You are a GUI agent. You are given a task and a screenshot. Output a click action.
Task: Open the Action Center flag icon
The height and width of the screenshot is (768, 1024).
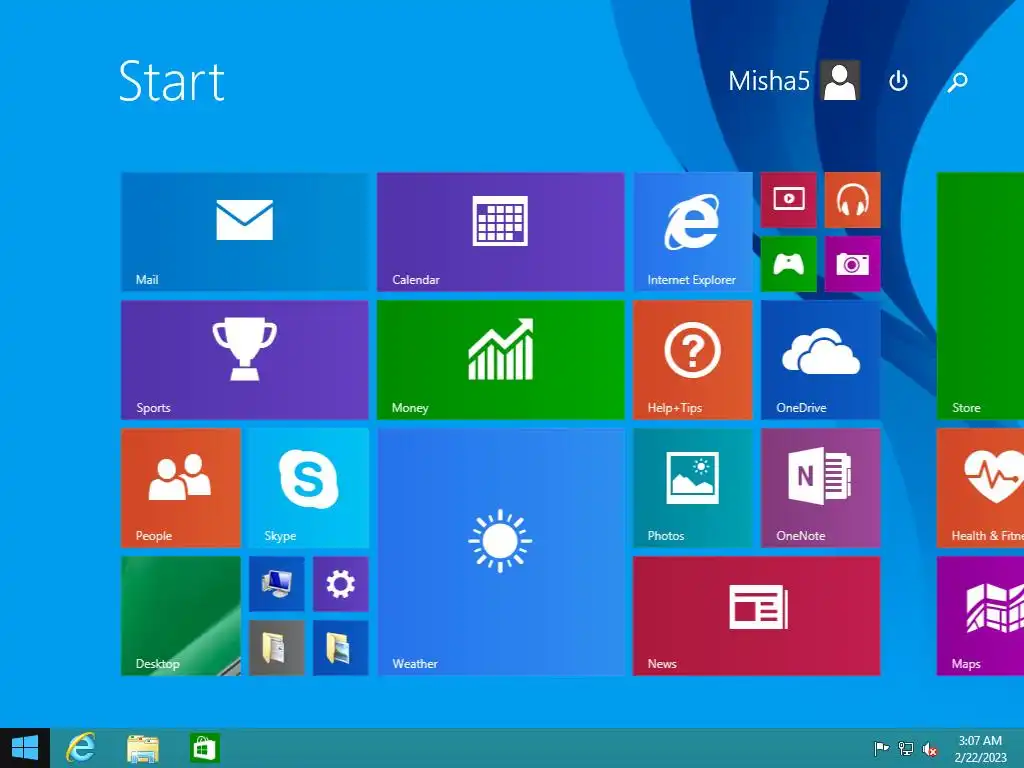click(x=882, y=748)
